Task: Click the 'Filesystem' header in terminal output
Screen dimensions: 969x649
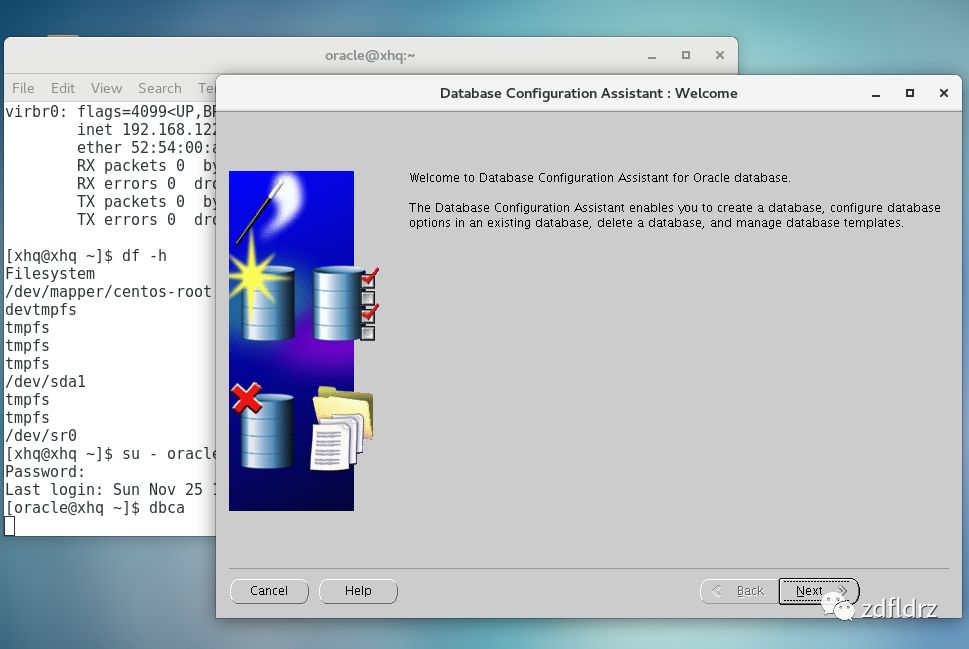Action: 50,274
